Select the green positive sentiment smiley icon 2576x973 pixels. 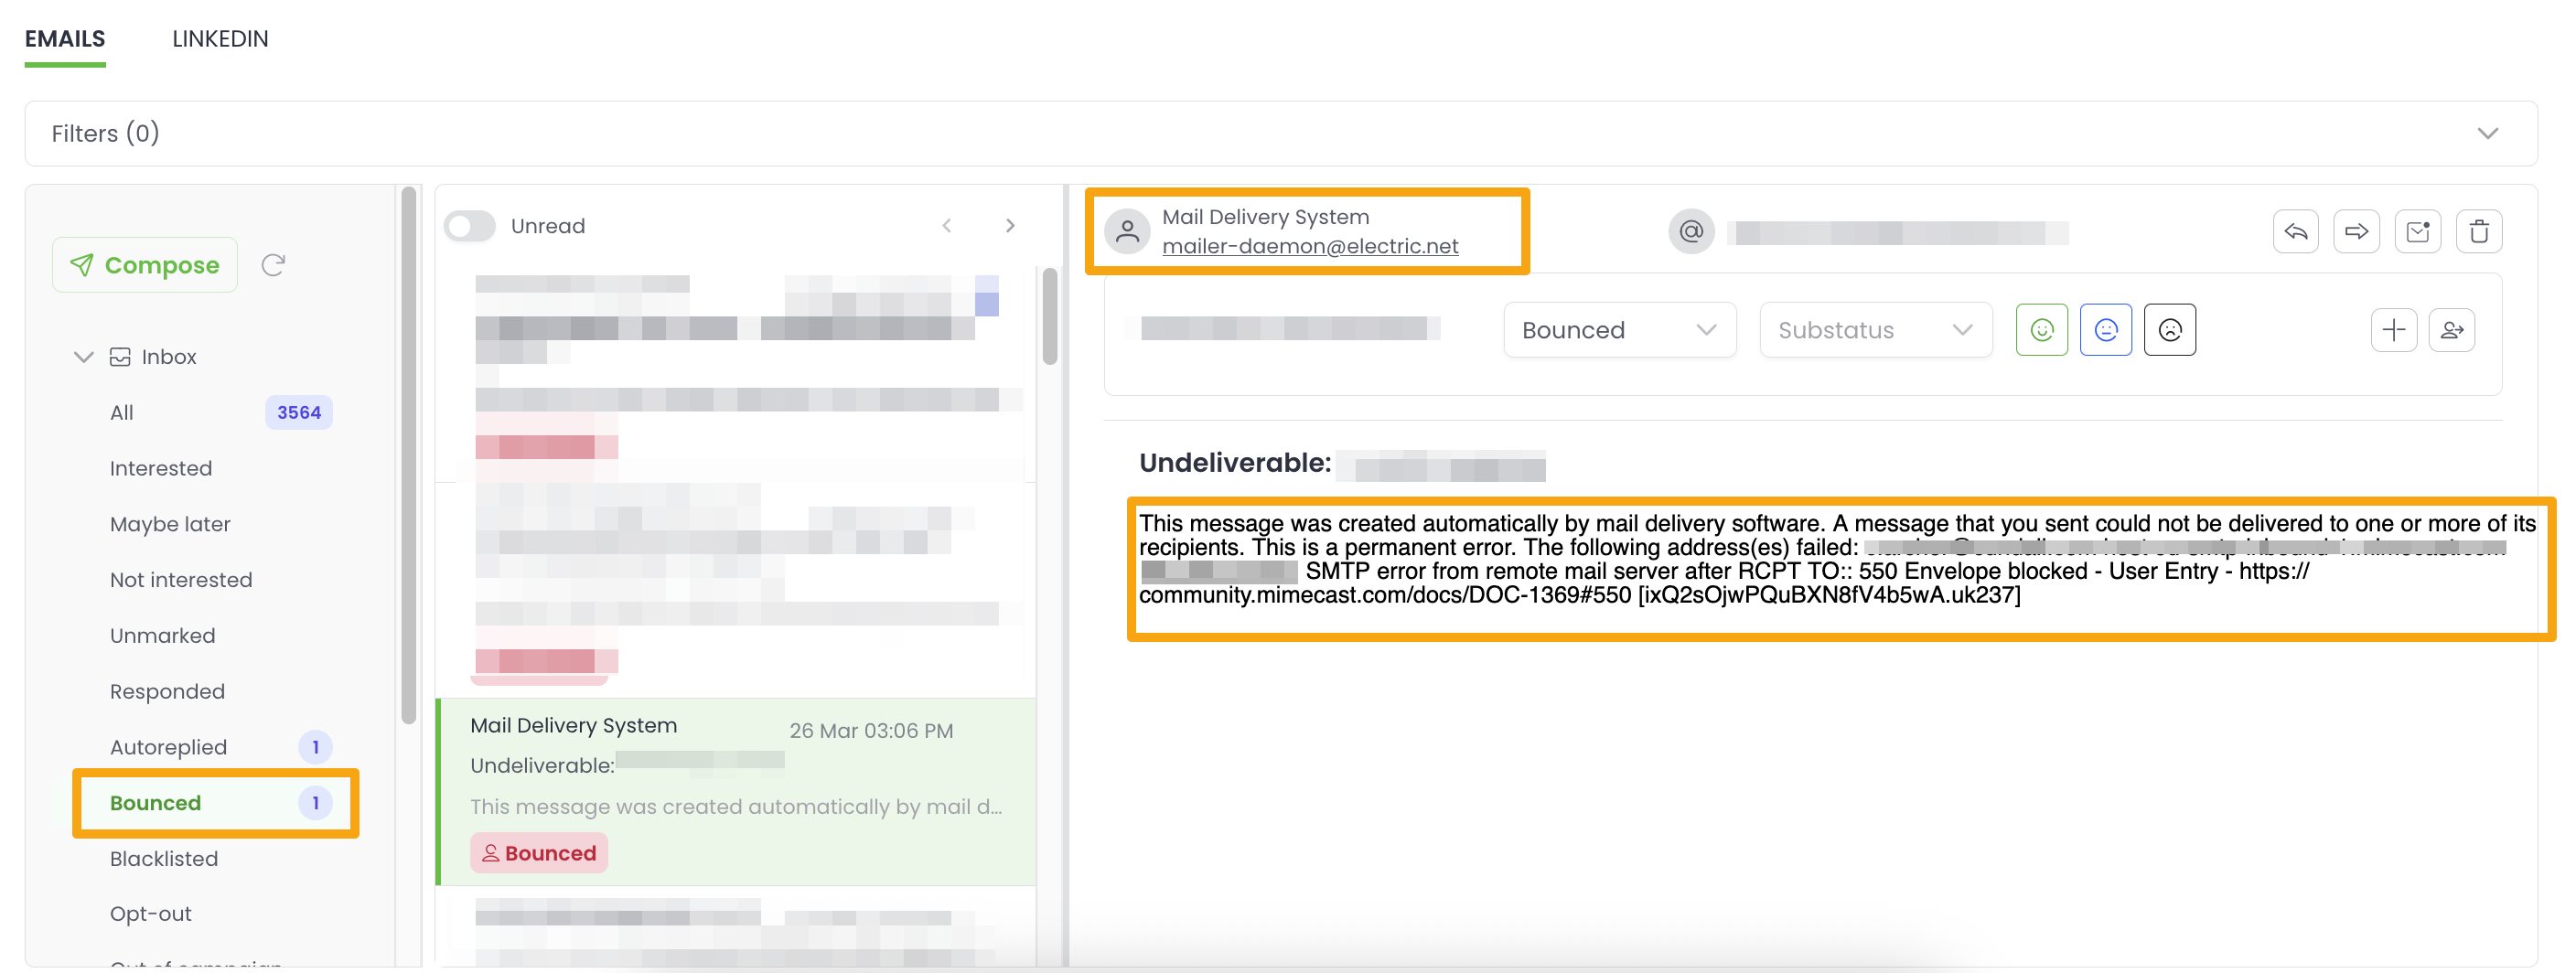pos(2041,329)
